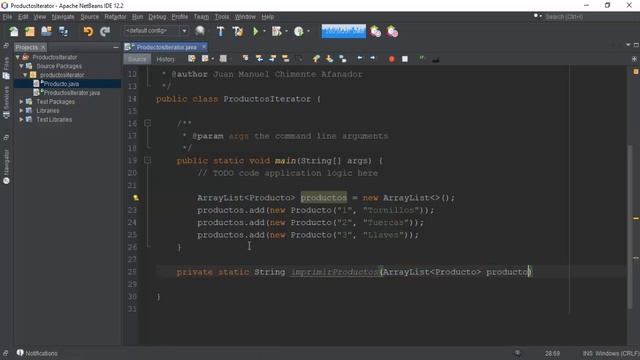Toggle Highlight Search editor icon
The image size is (640, 360).
point(286,59)
